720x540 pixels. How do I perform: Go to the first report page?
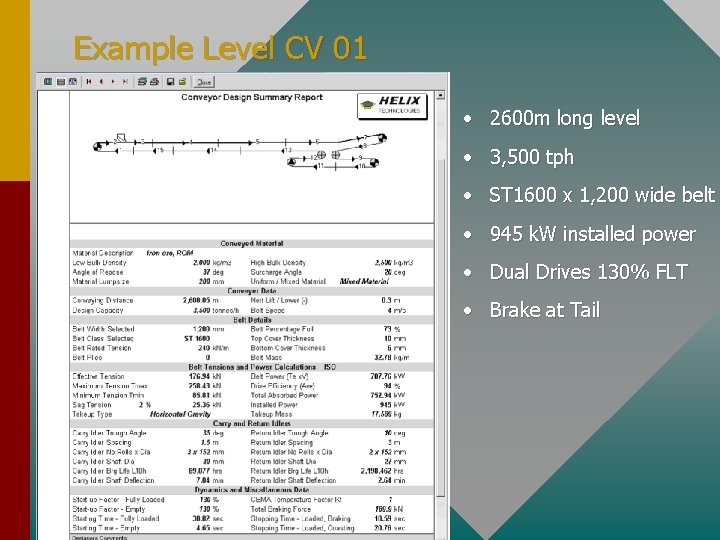pos(89,82)
